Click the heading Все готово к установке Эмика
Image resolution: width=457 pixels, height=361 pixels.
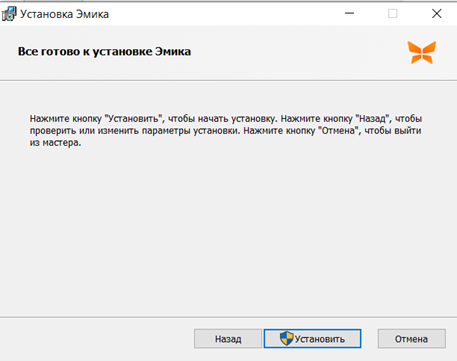(104, 52)
